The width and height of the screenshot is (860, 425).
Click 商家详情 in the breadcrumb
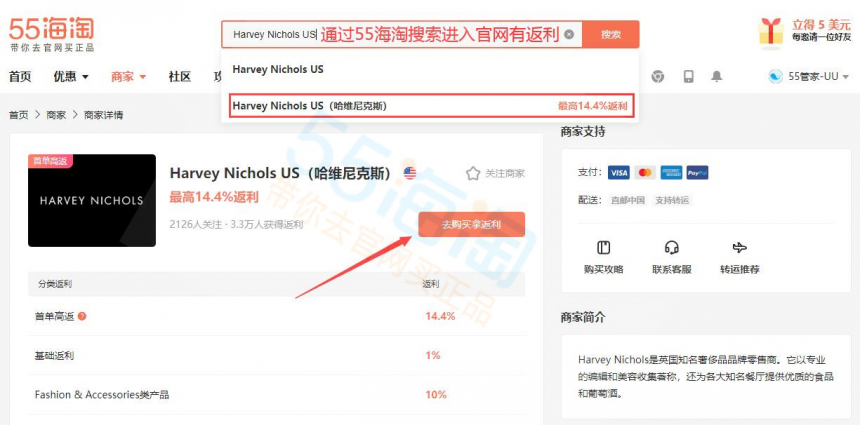pyautogui.click(x=103, y=115)
